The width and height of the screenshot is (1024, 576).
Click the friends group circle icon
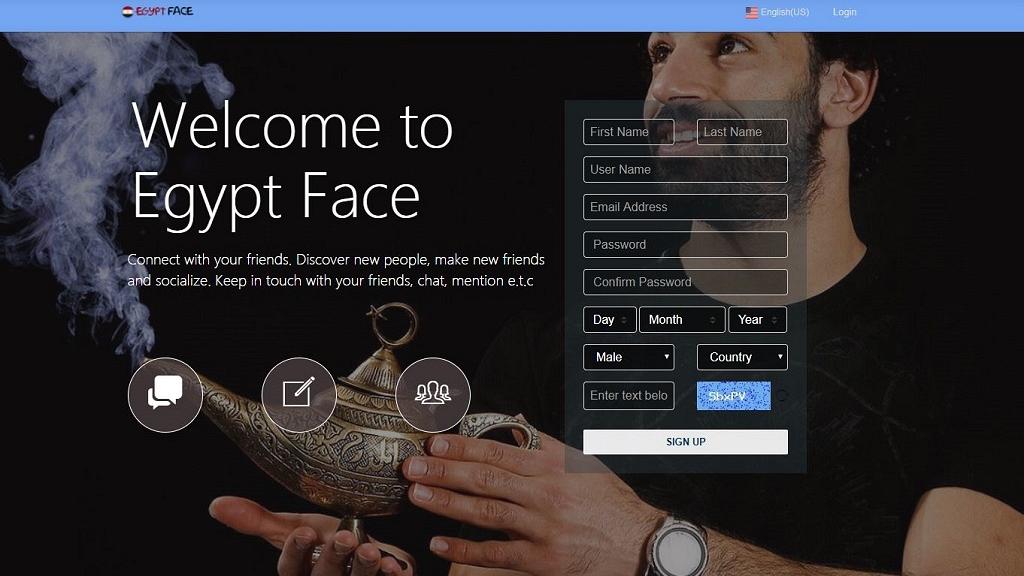[x=433, y=394]
